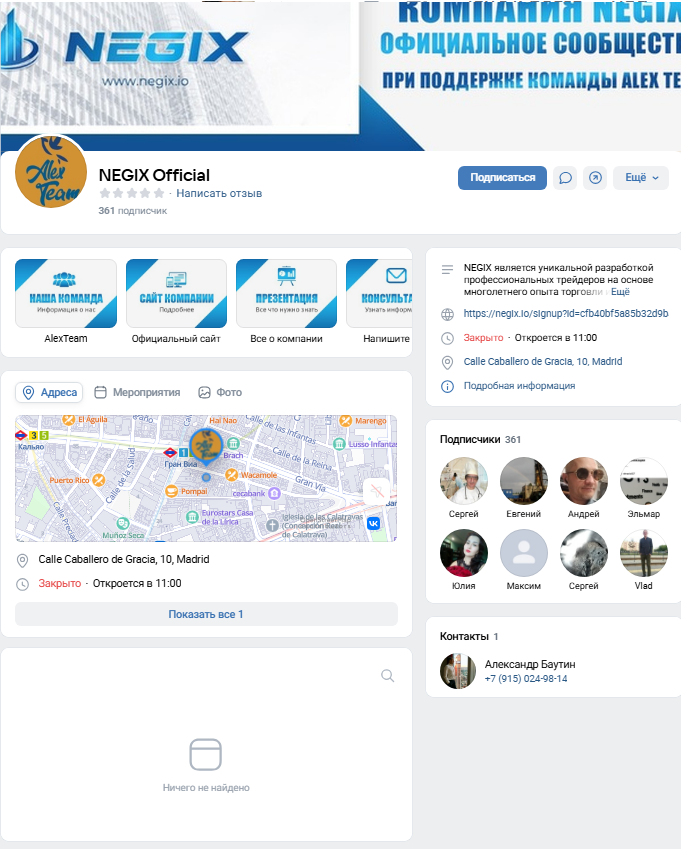681x849 pixels.
Task: Switch to the Фото tab
Action: [x=220, y=393]
